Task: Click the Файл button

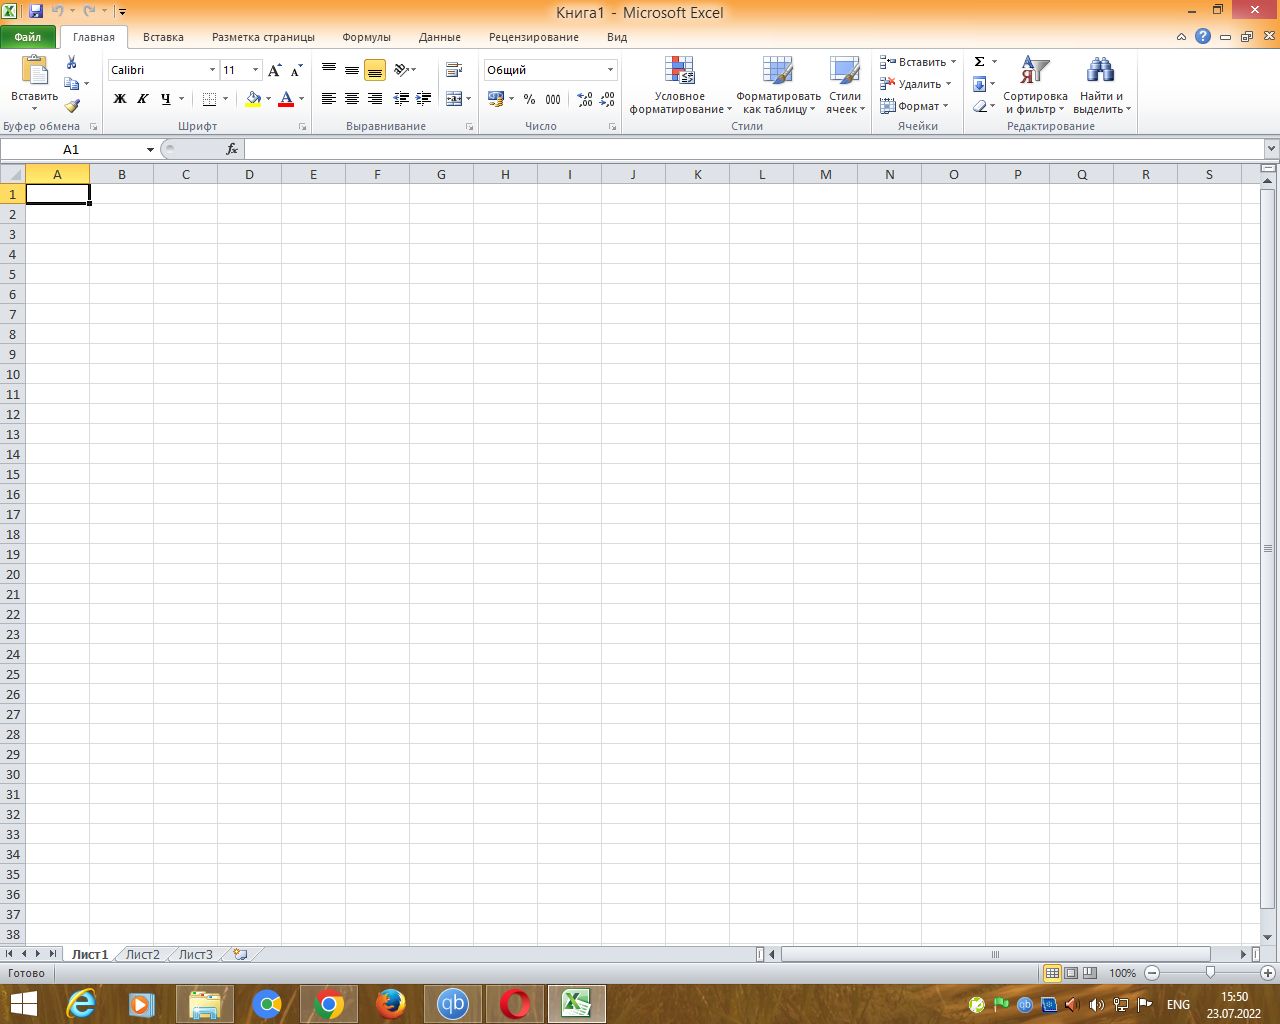Action: tap(28, 37)
